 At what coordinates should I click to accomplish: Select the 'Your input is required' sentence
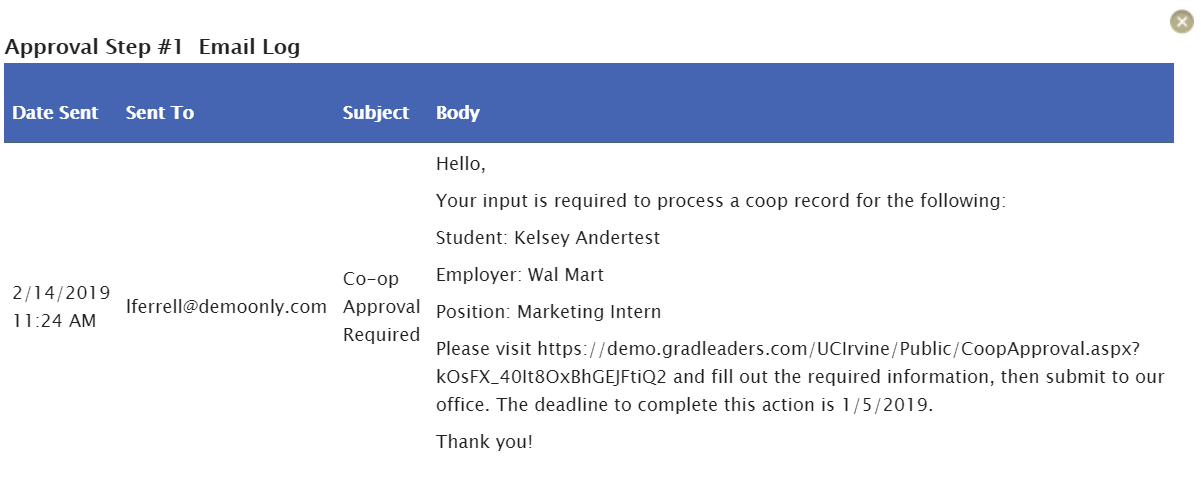(721, 201)
